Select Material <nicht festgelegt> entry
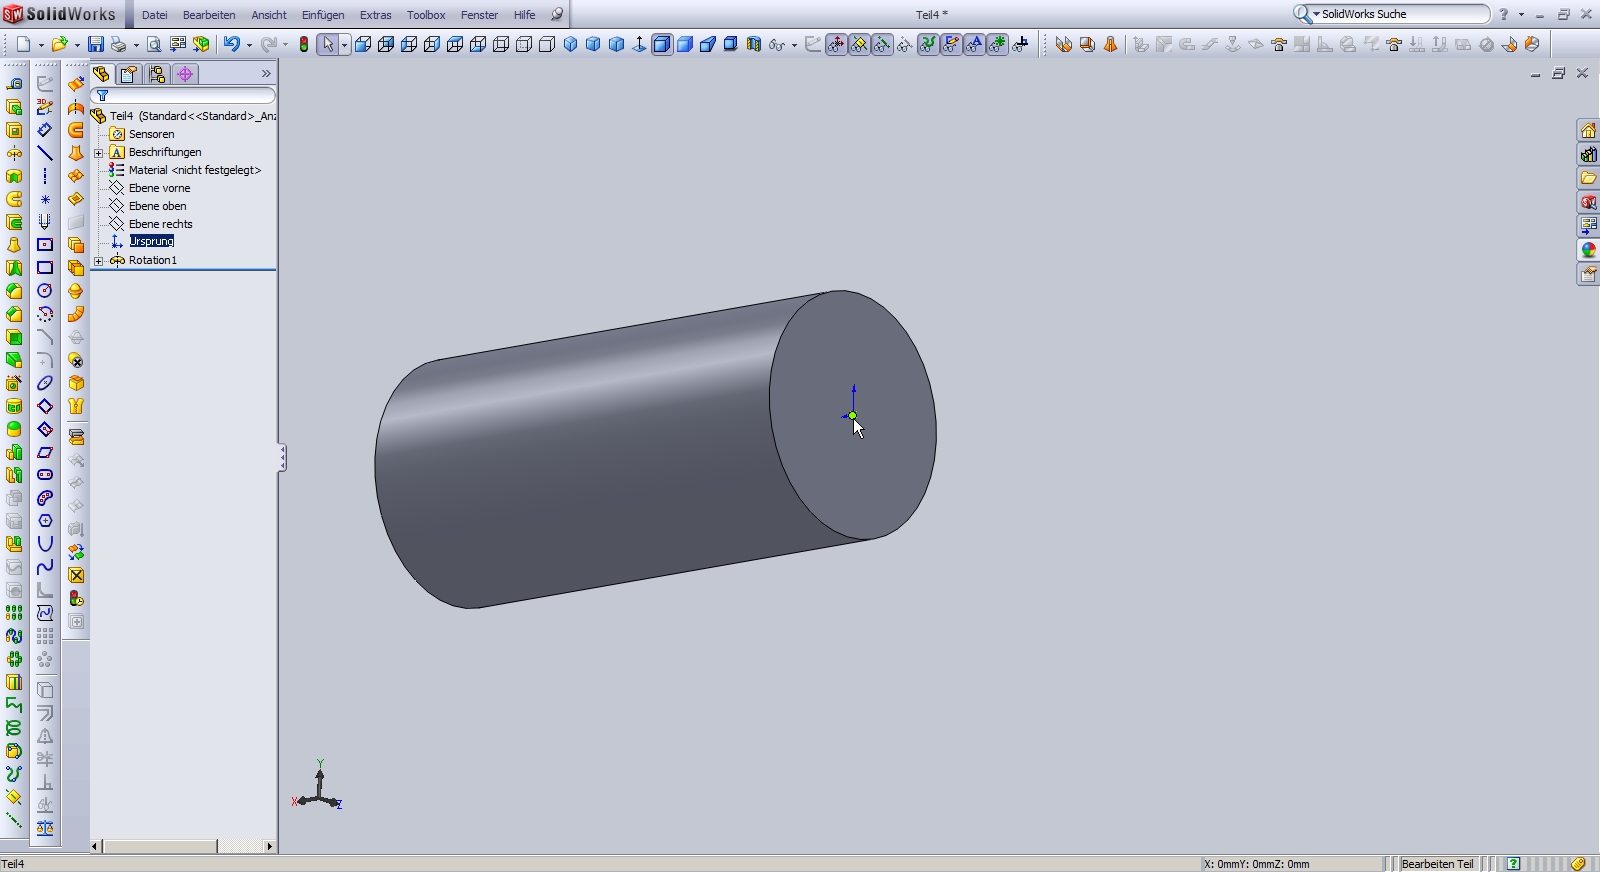The height and width of the screenshot is (872, 1600). (x=195, y=170)
